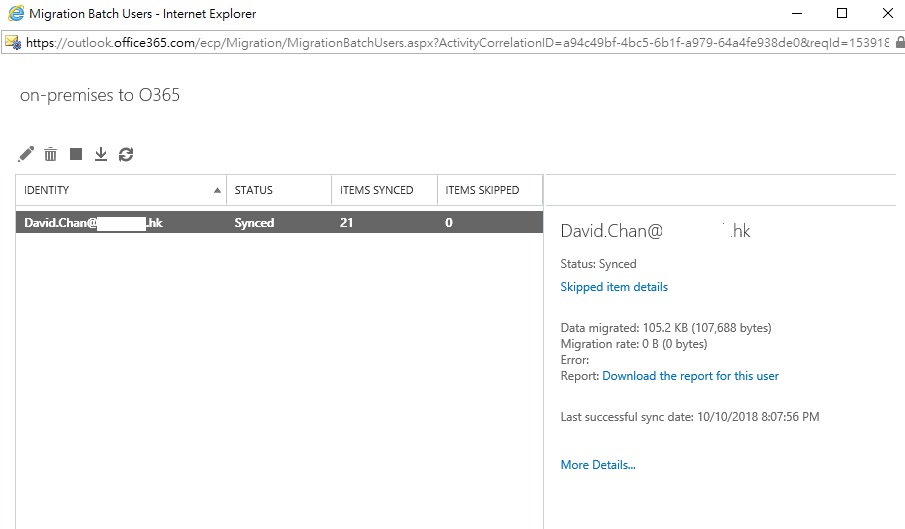Click the page favicon in address bar
This screenshot has width=905, height=529.
click(x=13, y=43)
